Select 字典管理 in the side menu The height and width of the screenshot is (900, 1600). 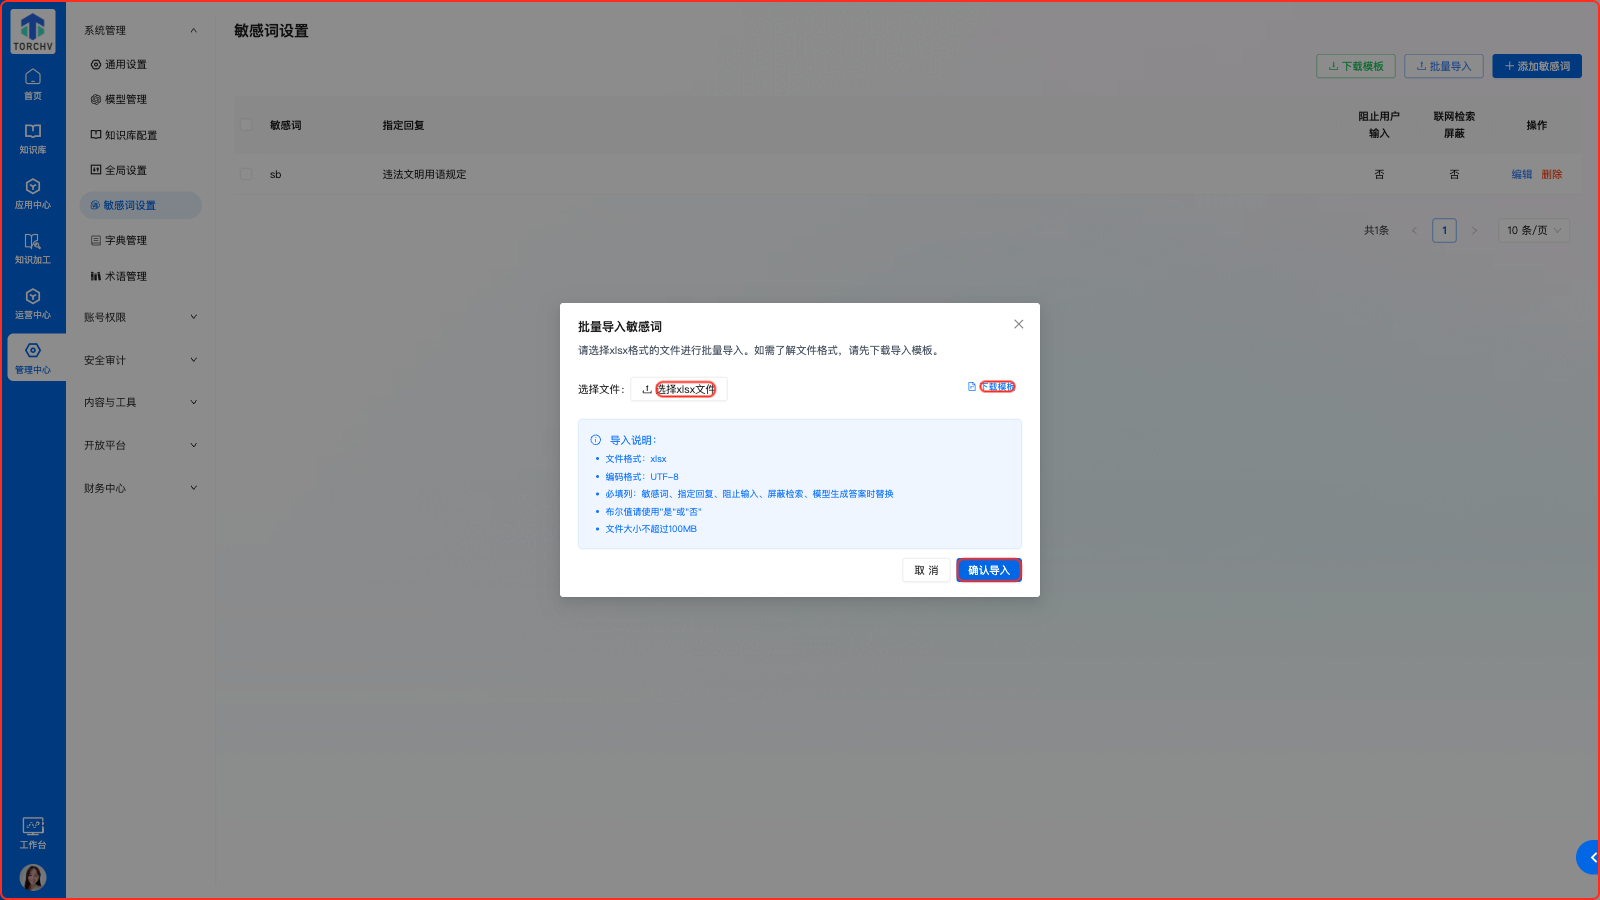tap(126, 240)
